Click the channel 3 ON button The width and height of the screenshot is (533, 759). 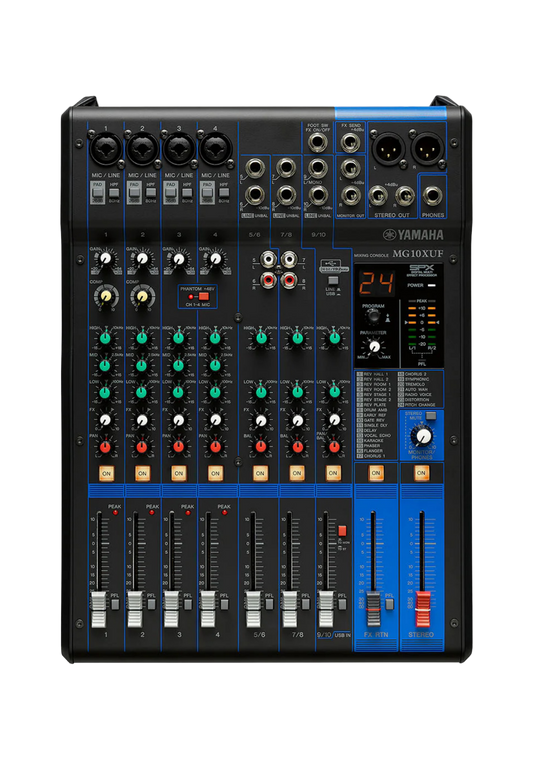tap(179, 473)
